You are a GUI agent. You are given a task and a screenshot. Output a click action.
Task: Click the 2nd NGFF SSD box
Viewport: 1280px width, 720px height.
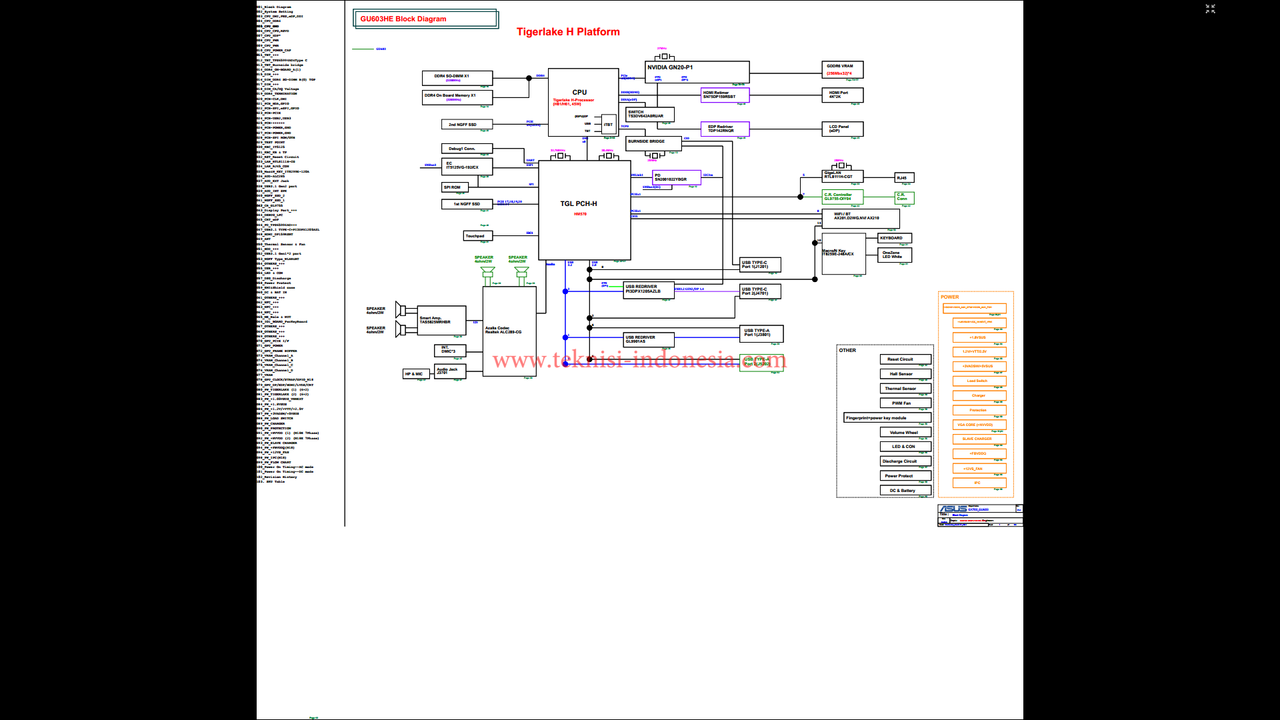coord(467,125)
